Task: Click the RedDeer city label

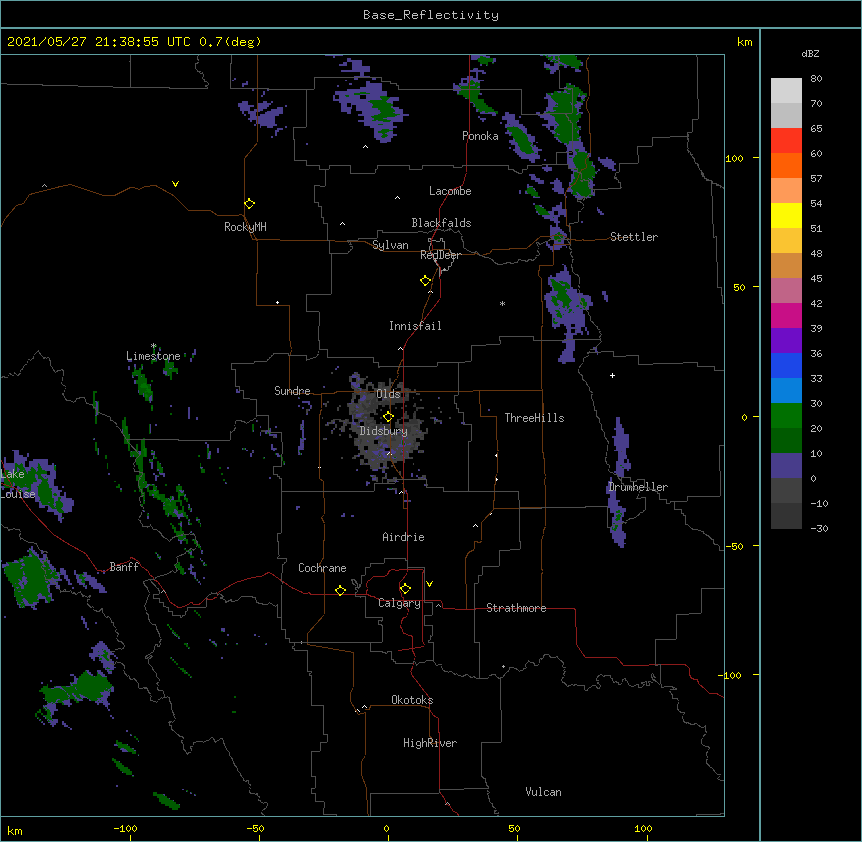Action: (x=440, y=255)
